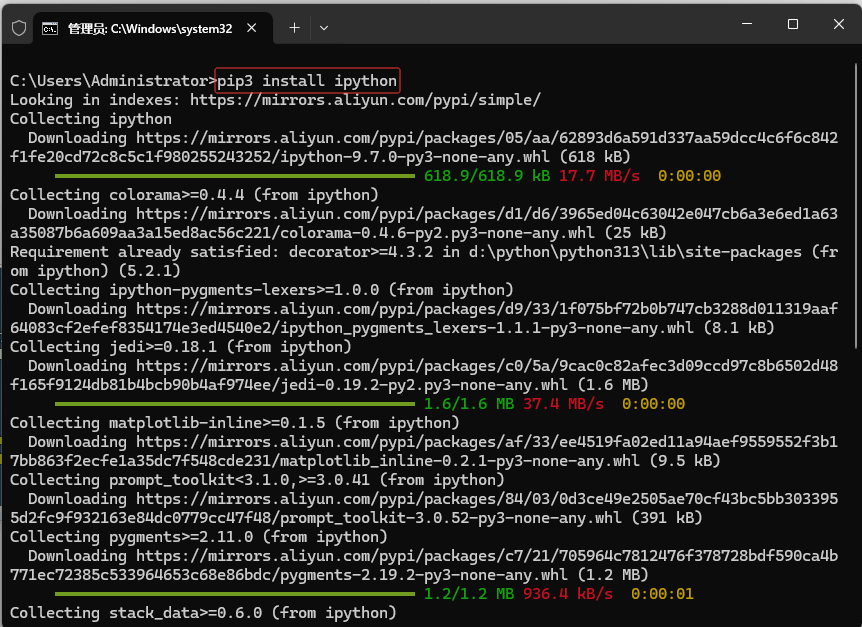The image size is (862, 627).
Task: Click 'Collecting ipython-pygments-lexers>=1.0.0' line
Action: pyautogui.click(x=262, y=290)
